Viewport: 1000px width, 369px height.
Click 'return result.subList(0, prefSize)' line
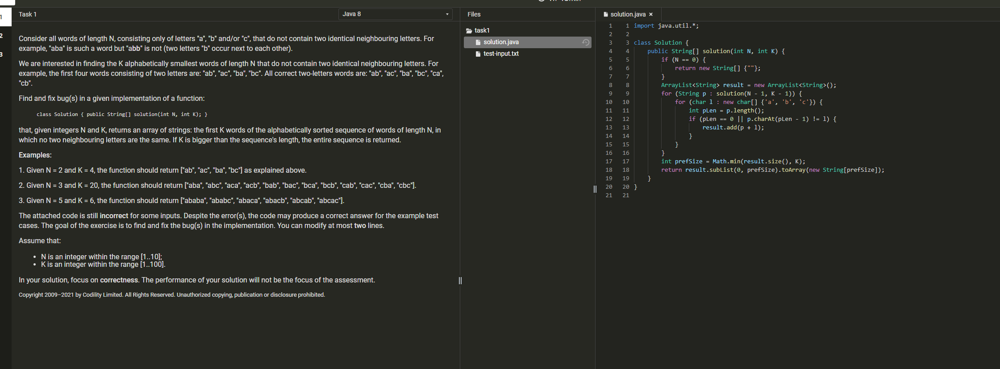click(772, 170)
